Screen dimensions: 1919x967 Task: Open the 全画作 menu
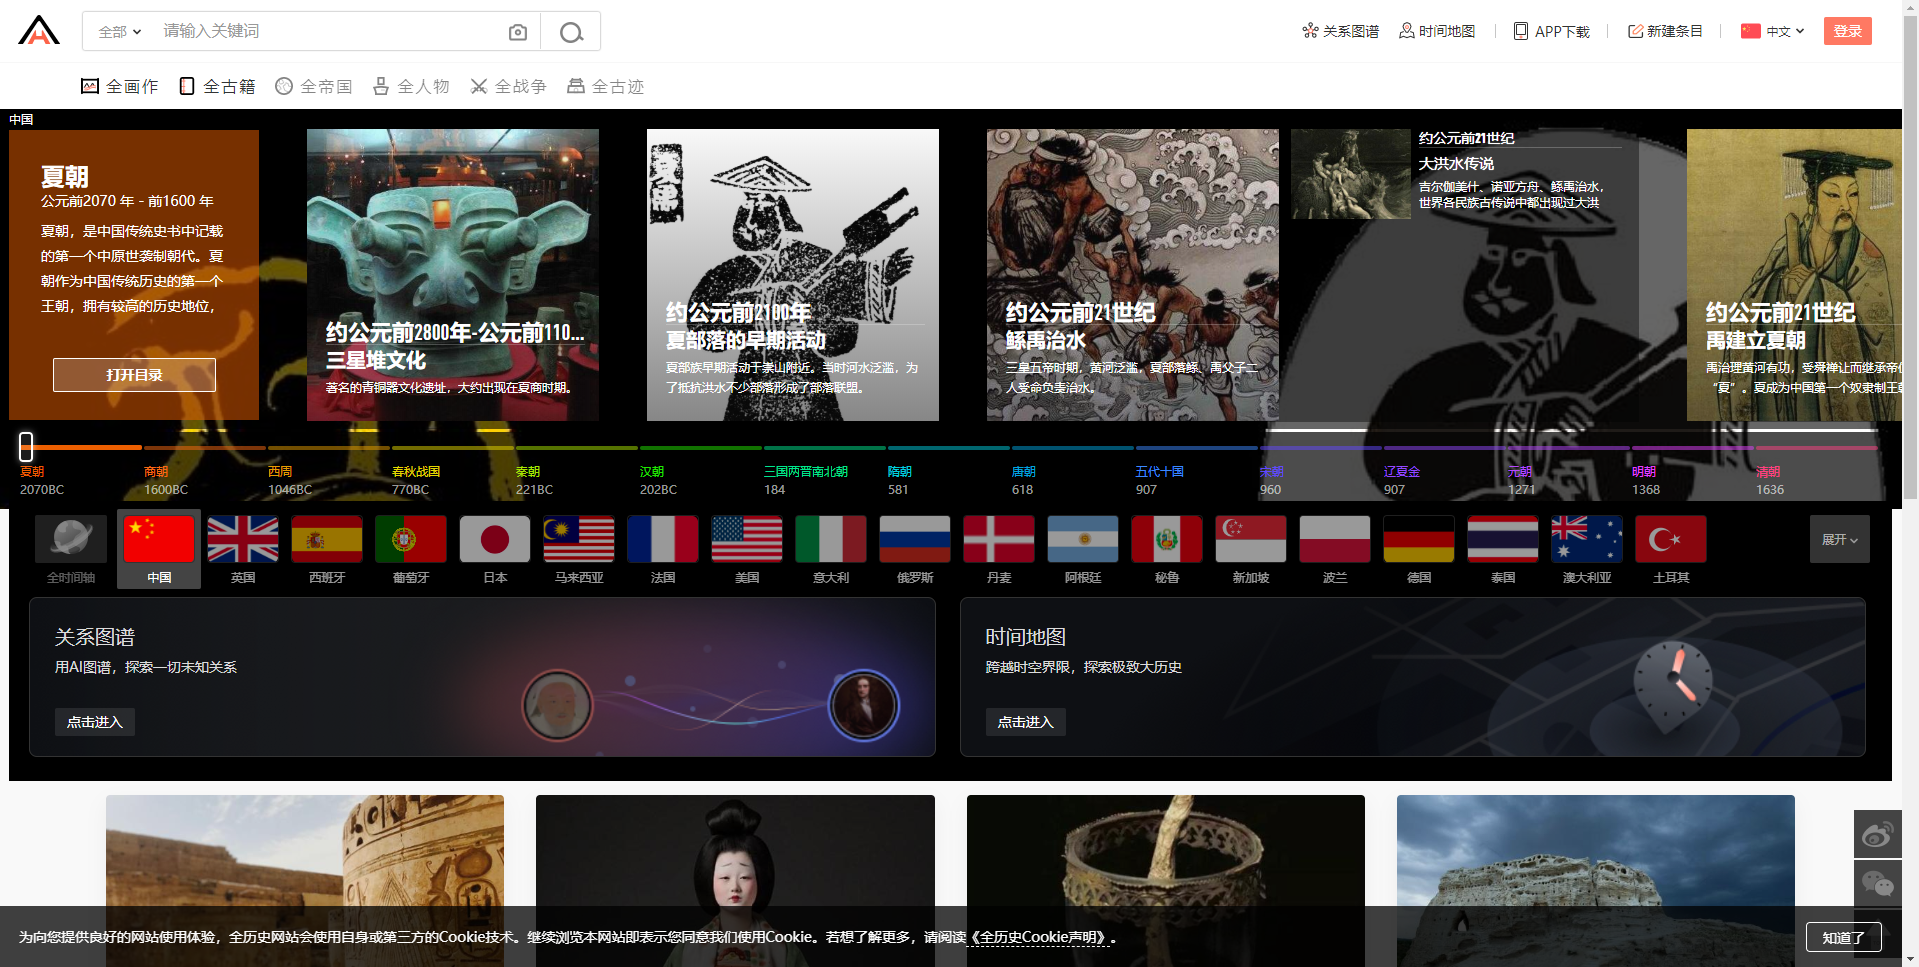point(119,86)
